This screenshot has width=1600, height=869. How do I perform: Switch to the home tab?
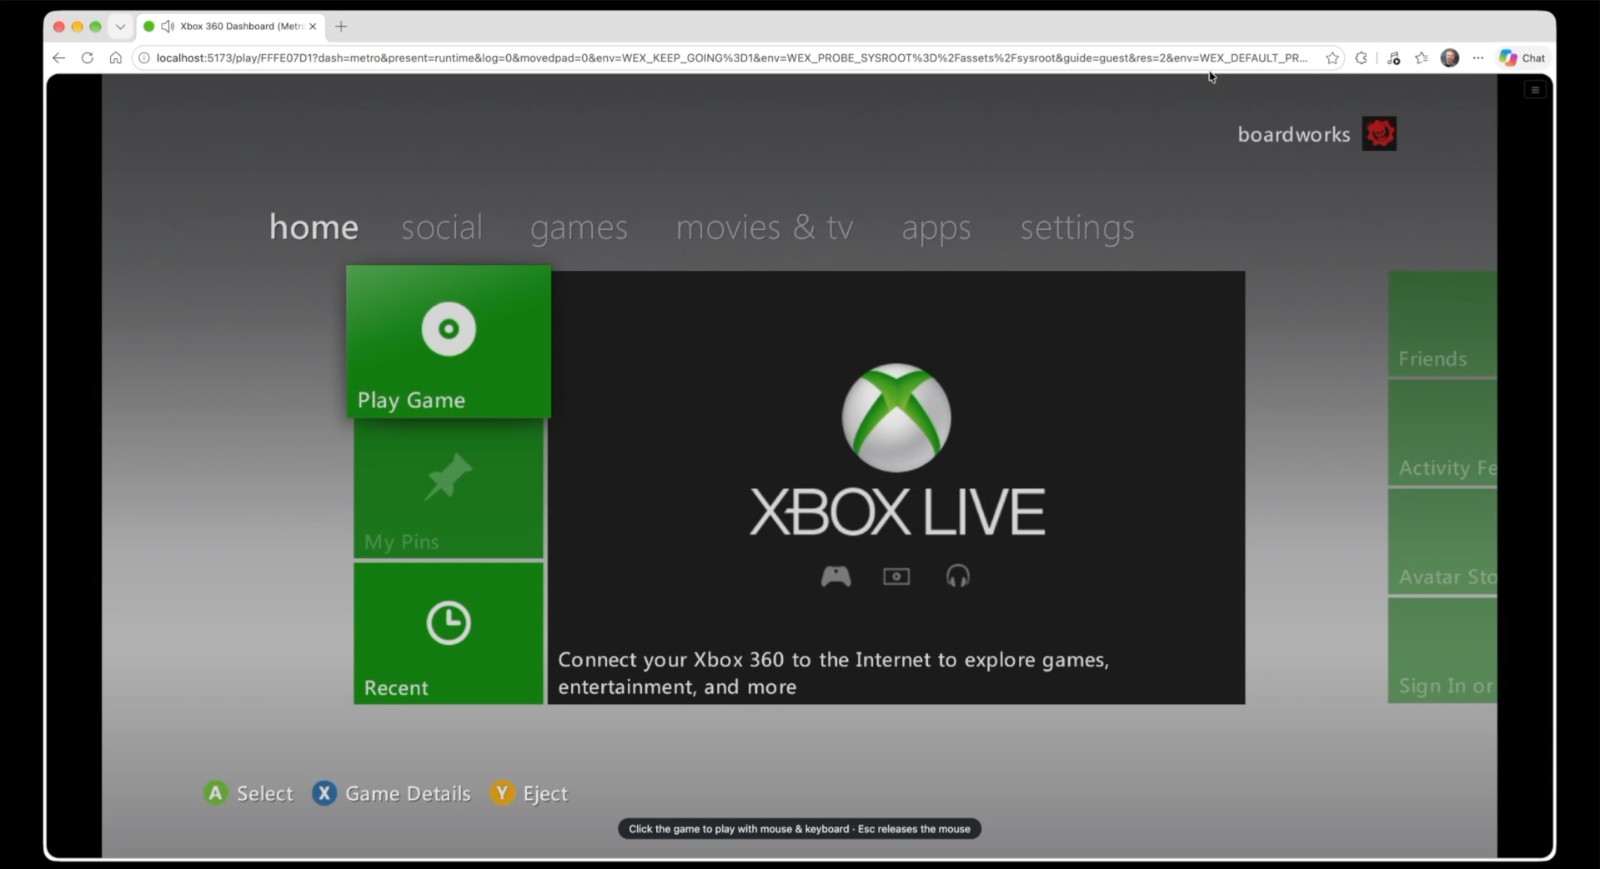pyautogui.click(x=314, y=227)
